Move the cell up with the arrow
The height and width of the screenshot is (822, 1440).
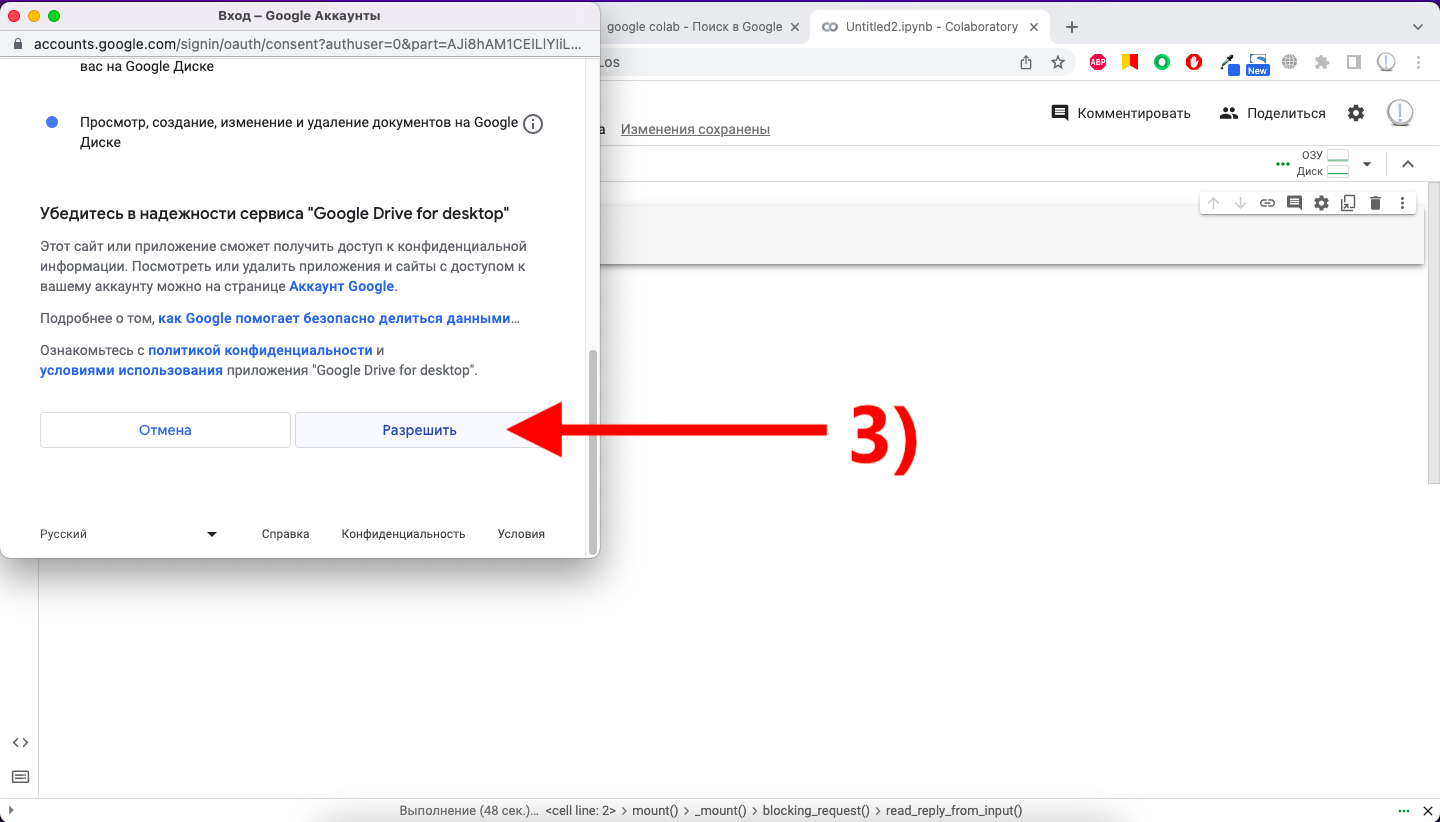pyautogui.click(x=1213, y=203)
